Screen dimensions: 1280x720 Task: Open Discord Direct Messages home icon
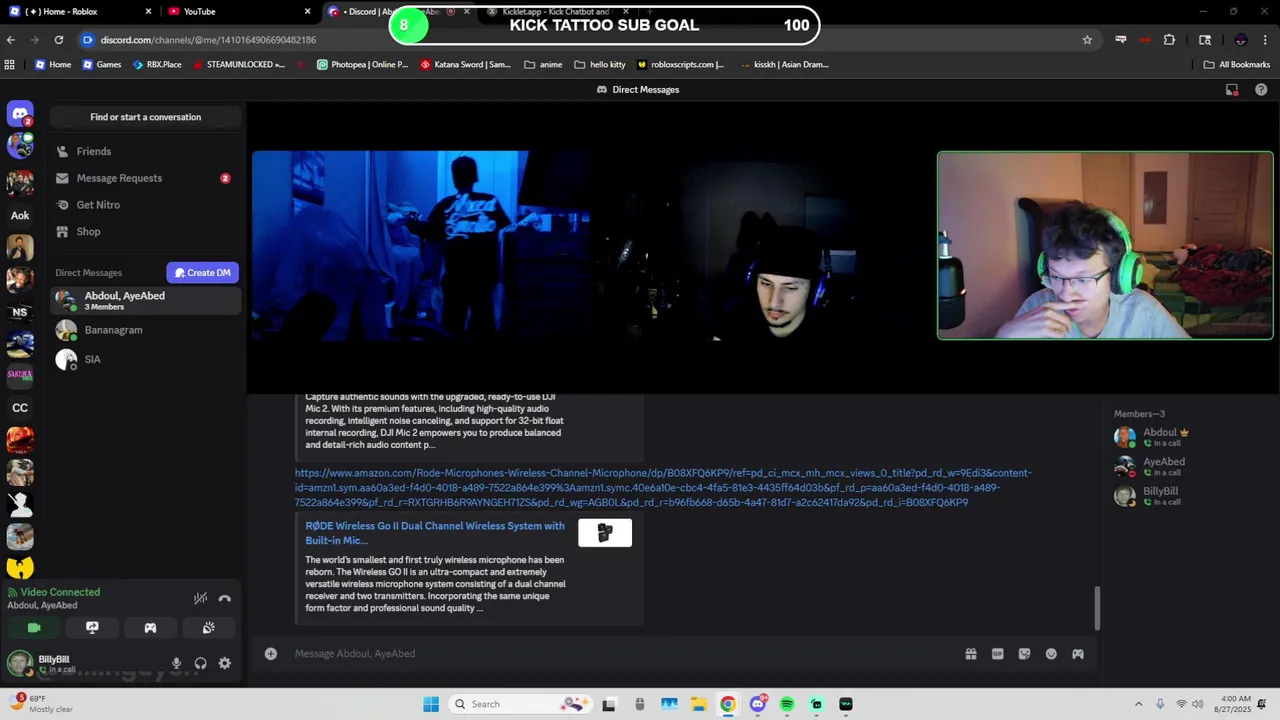pos(20,114)
